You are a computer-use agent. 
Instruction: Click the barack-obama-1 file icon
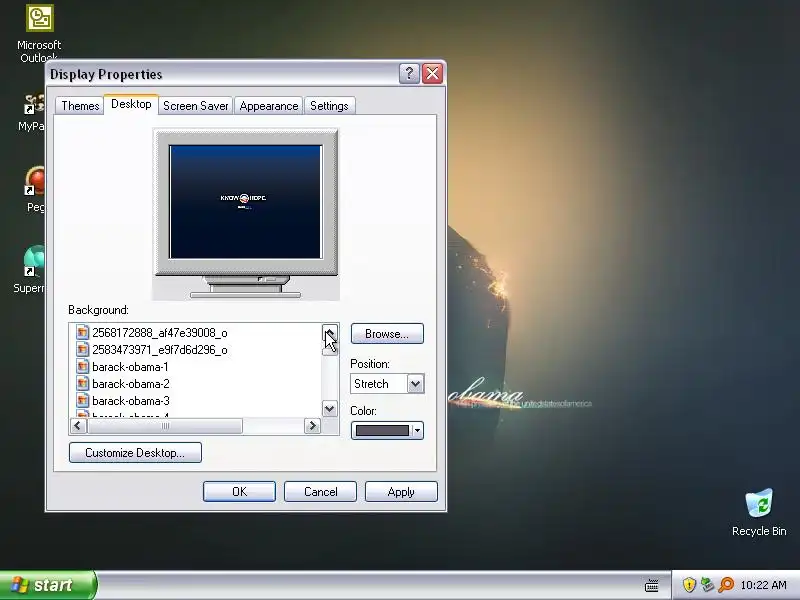pos(82,366)
